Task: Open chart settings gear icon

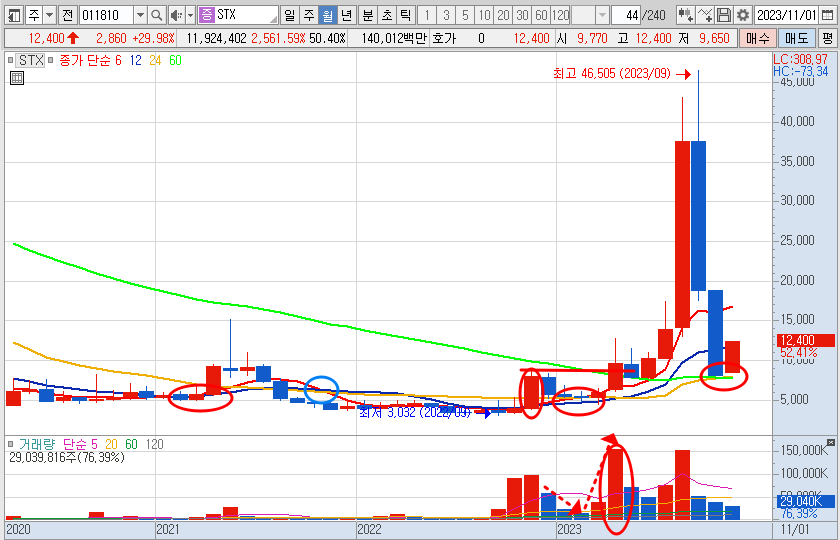Action: point(742,15)
